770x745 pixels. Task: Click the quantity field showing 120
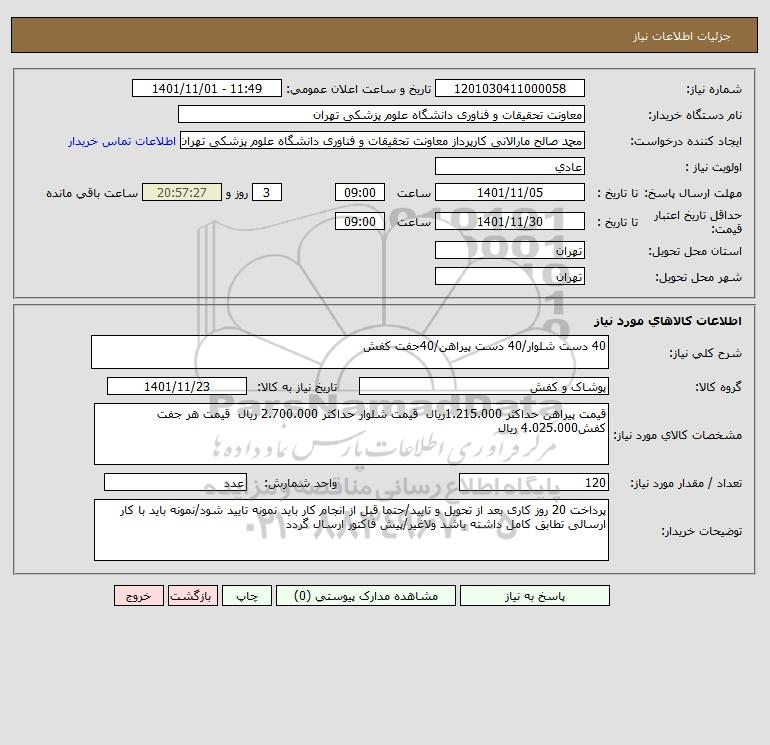(x=534, y=482)
